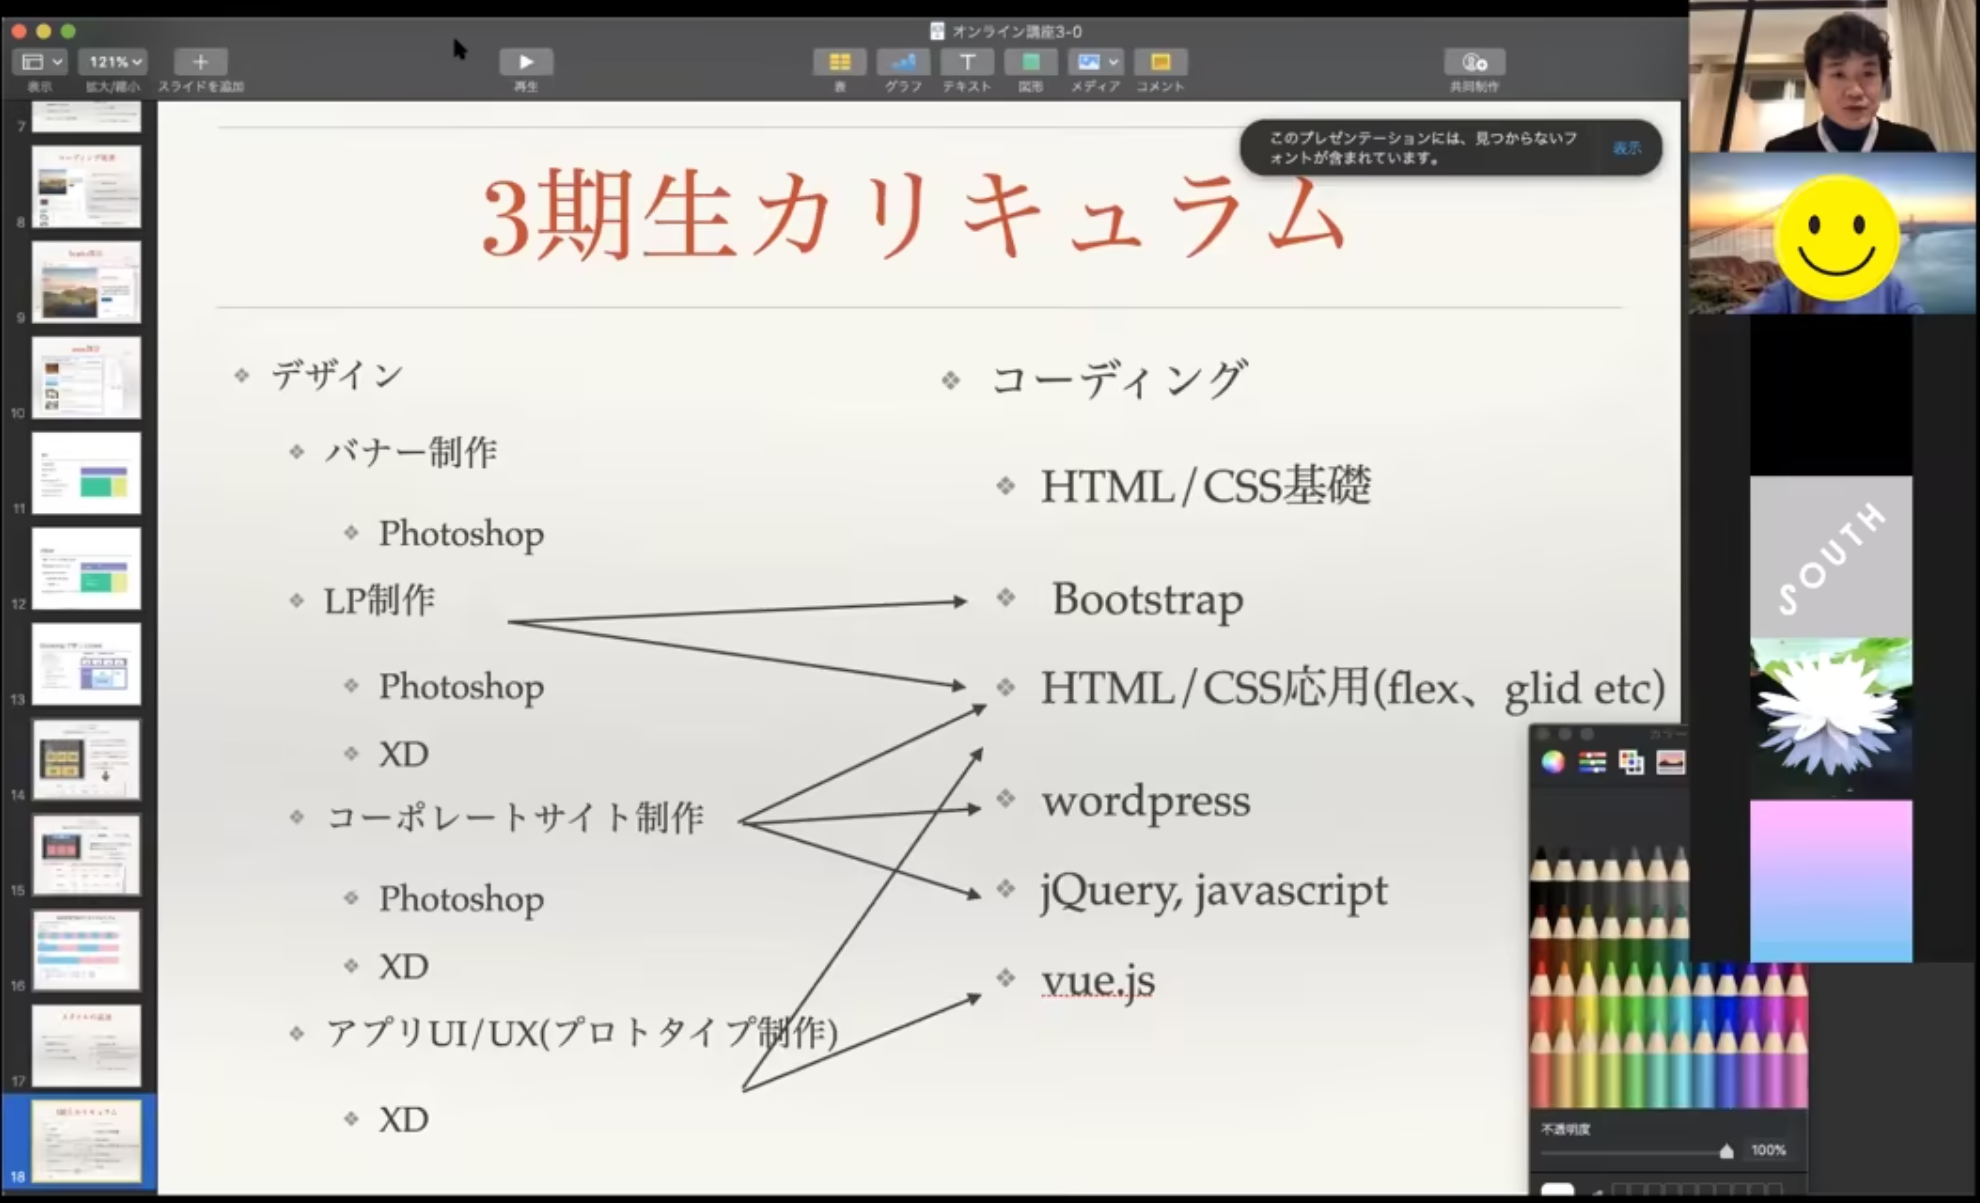Click the アプリUI/UX bullet text
This screenshot has width=1980, height=1203.
[582, 1034]
